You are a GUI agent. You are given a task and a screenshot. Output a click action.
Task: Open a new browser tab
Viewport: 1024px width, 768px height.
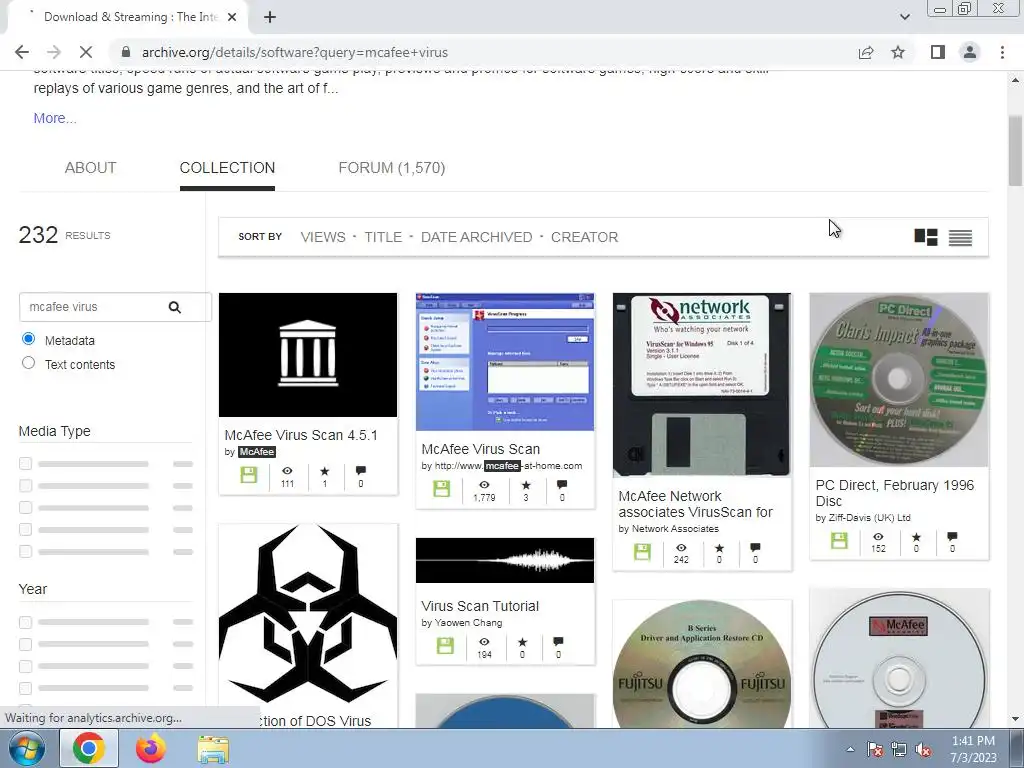pyautogui.click(x=270, y=17)
